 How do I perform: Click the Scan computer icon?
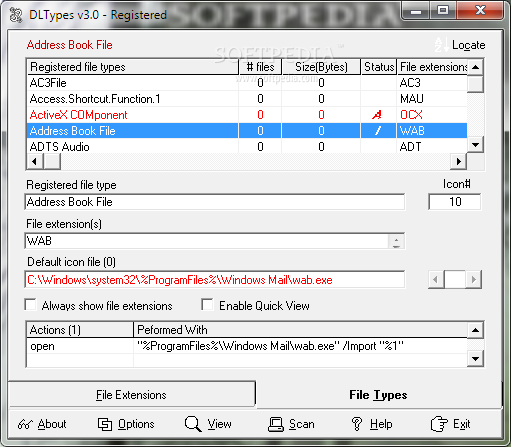276,425
